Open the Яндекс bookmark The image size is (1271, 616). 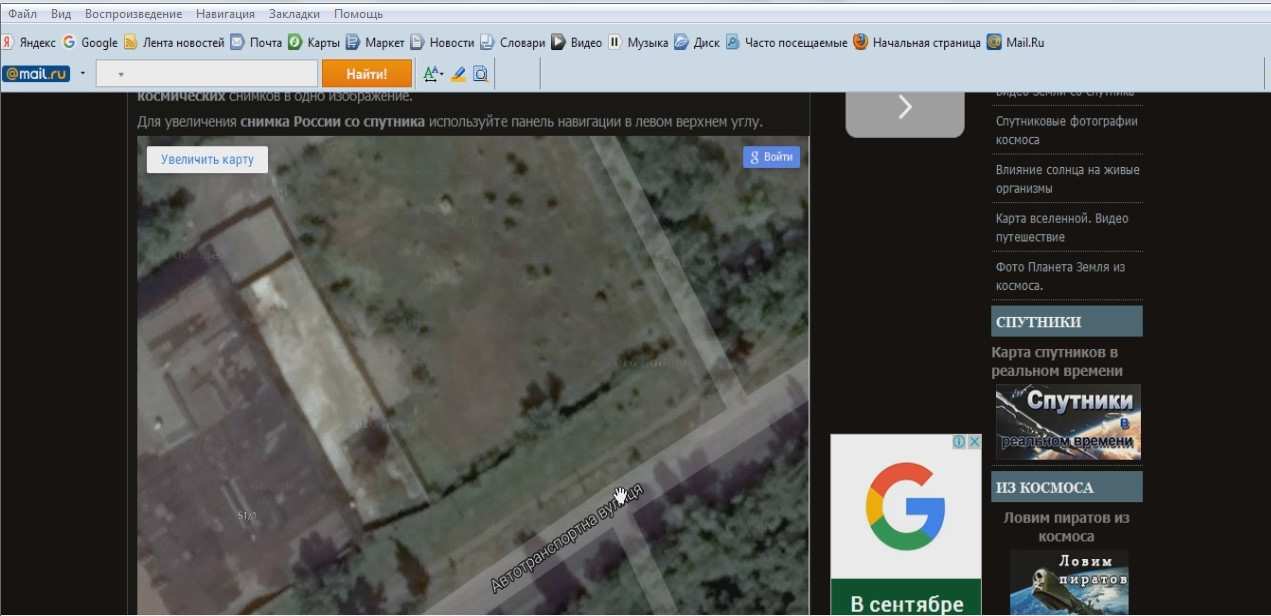click(x=28, y=43)
